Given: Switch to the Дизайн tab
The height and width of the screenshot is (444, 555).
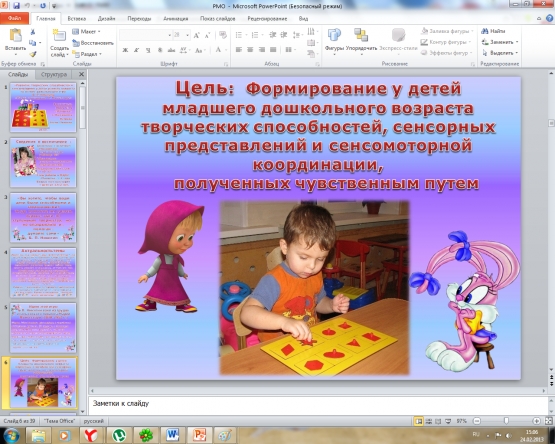Looking at the screenshot, I should (107, 19).
